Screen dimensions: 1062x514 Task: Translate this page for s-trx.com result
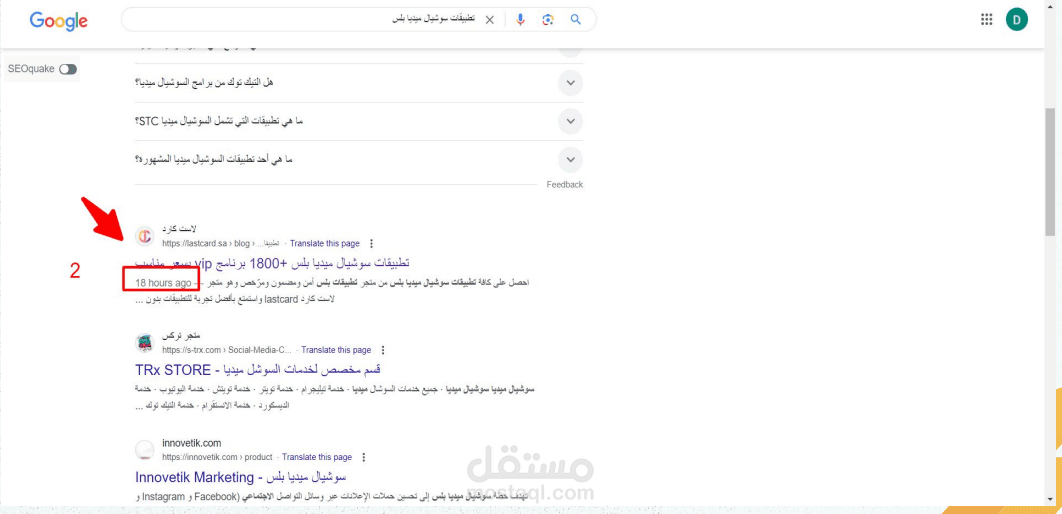pyautogui.click(x=336, y=350)
